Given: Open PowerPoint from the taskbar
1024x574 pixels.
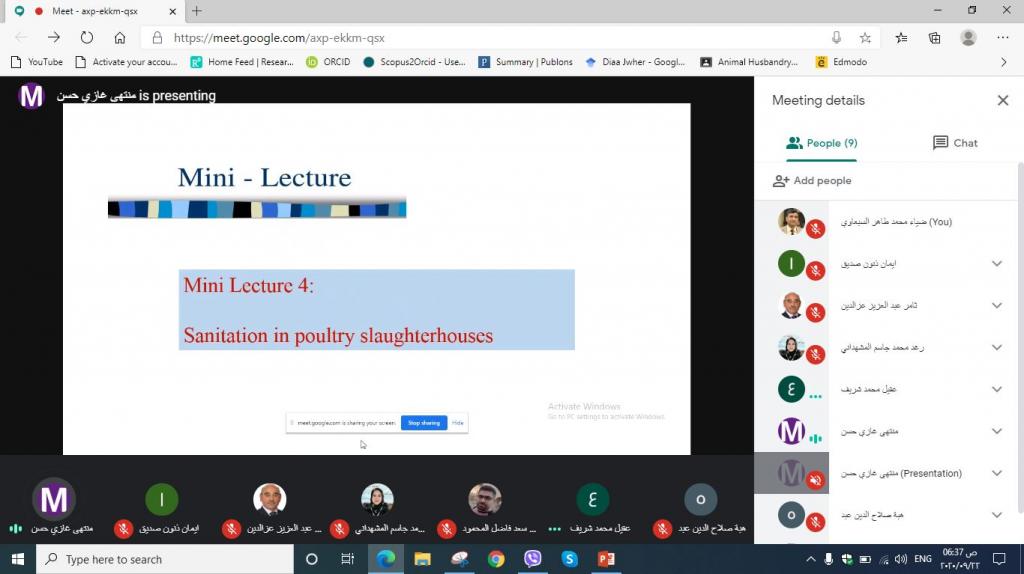Looking at the screenshot, I should [605, 559].
